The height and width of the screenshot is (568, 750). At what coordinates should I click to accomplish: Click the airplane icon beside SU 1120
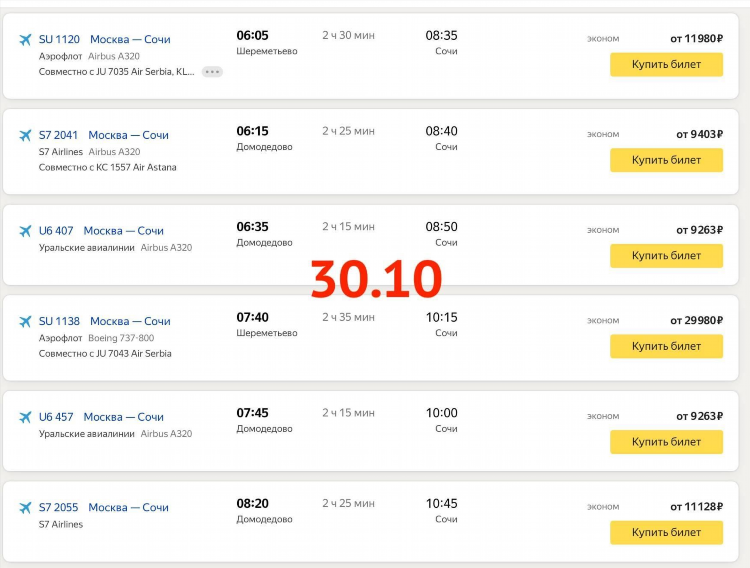coord(25,39)
